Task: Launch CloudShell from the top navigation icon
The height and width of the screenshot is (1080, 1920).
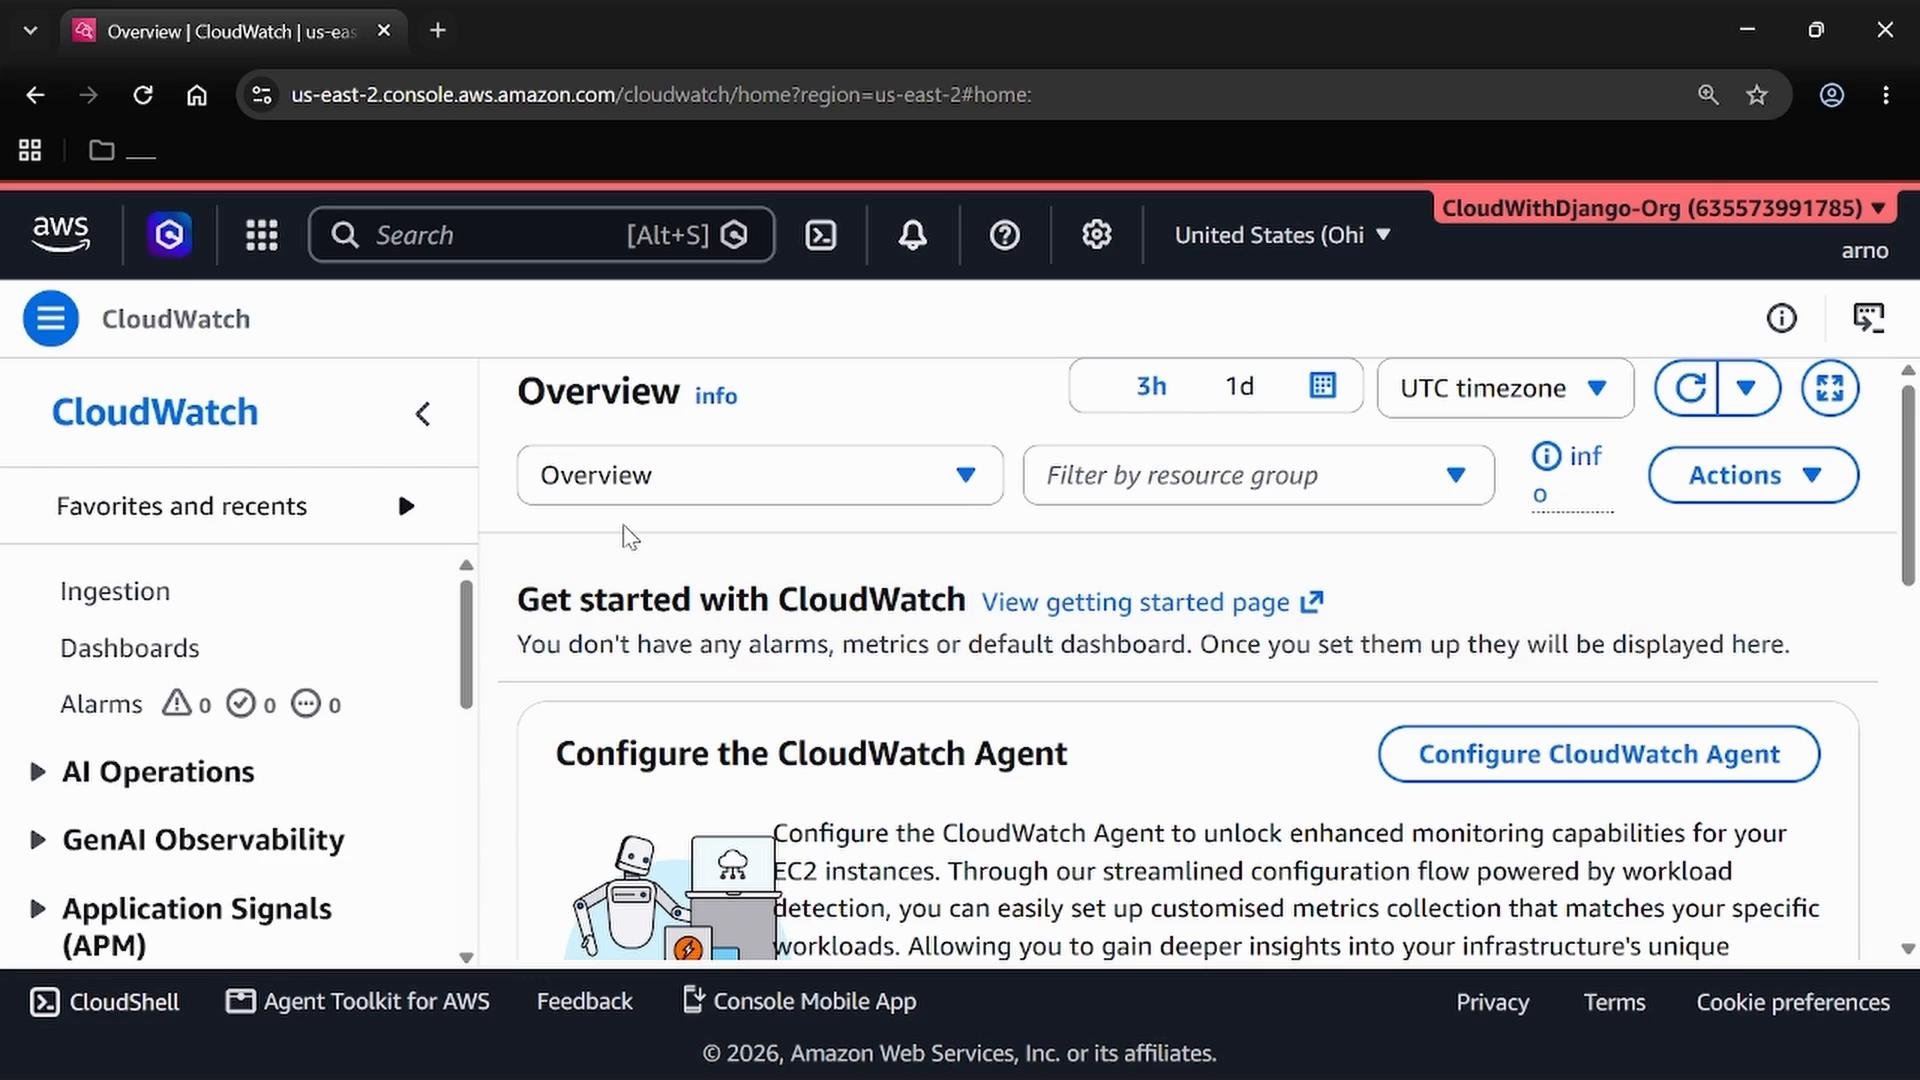Action: point(821,235)
